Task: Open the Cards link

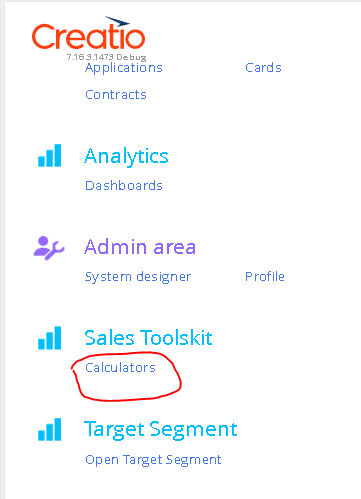Action: (x=263, y=68)
